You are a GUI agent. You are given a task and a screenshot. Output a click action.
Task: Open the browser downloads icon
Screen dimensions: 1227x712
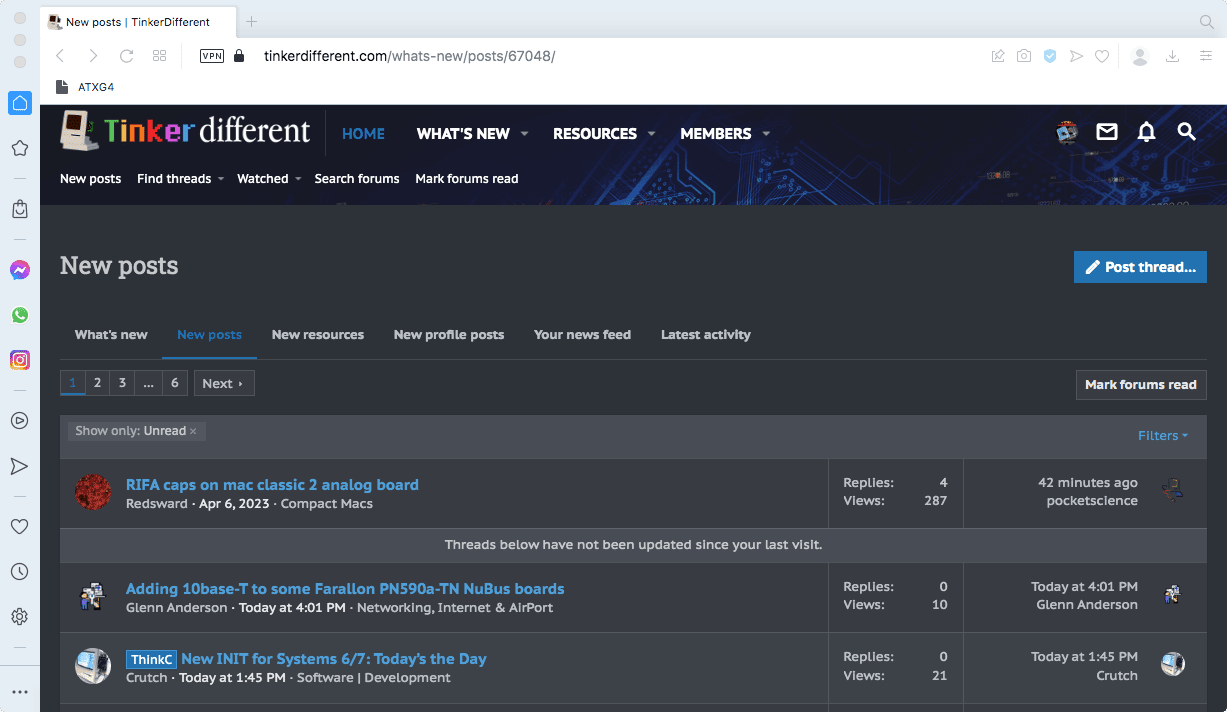pyautogui.click(x=1173, y=56)
